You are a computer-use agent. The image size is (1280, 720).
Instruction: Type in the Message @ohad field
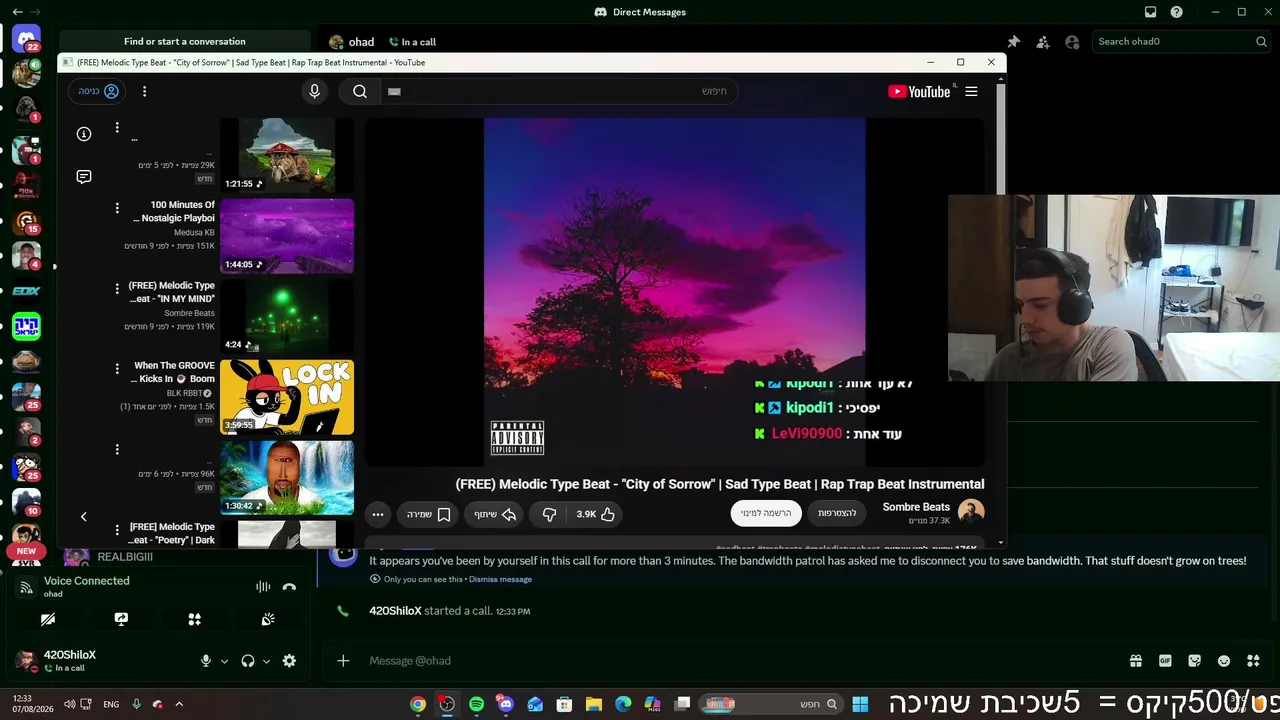pyautogui.click(x=740, y=660)
